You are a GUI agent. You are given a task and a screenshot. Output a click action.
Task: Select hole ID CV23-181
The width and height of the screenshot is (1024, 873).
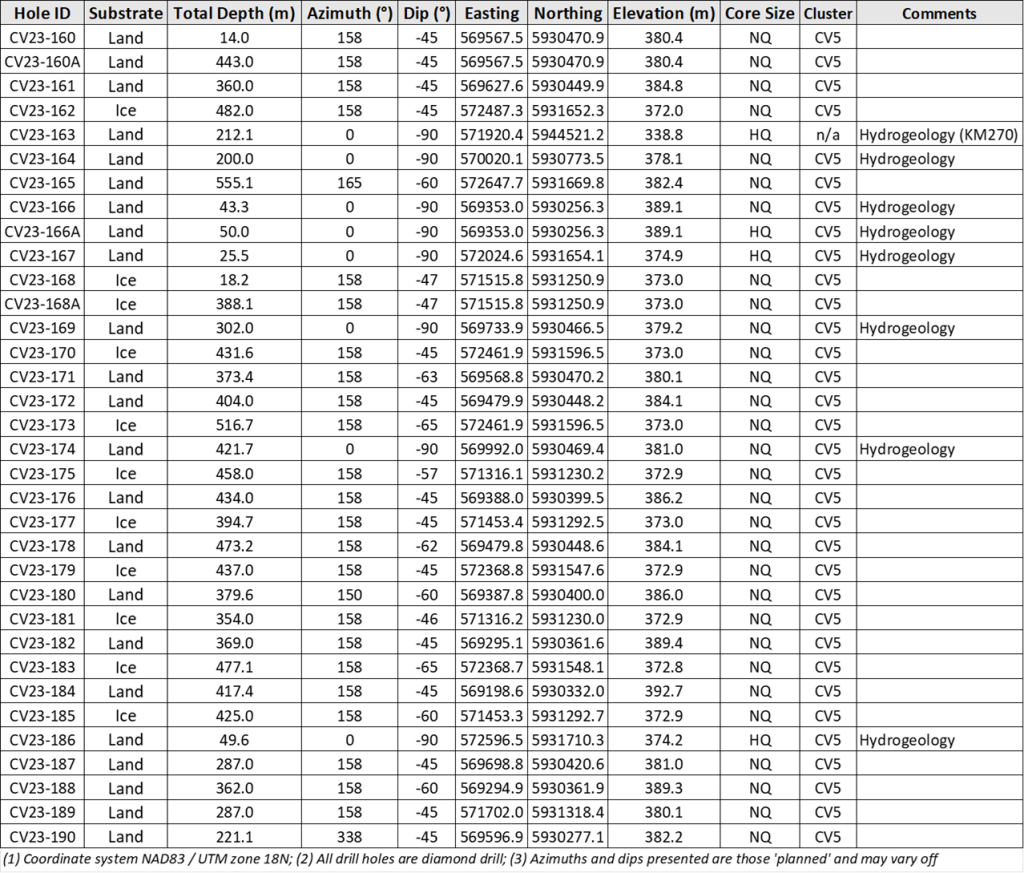coord(42,619)
